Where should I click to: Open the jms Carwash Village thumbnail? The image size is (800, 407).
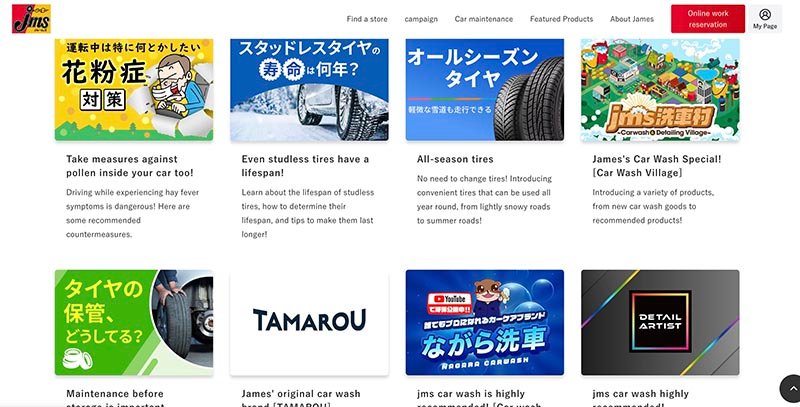(x=660, y=89)
